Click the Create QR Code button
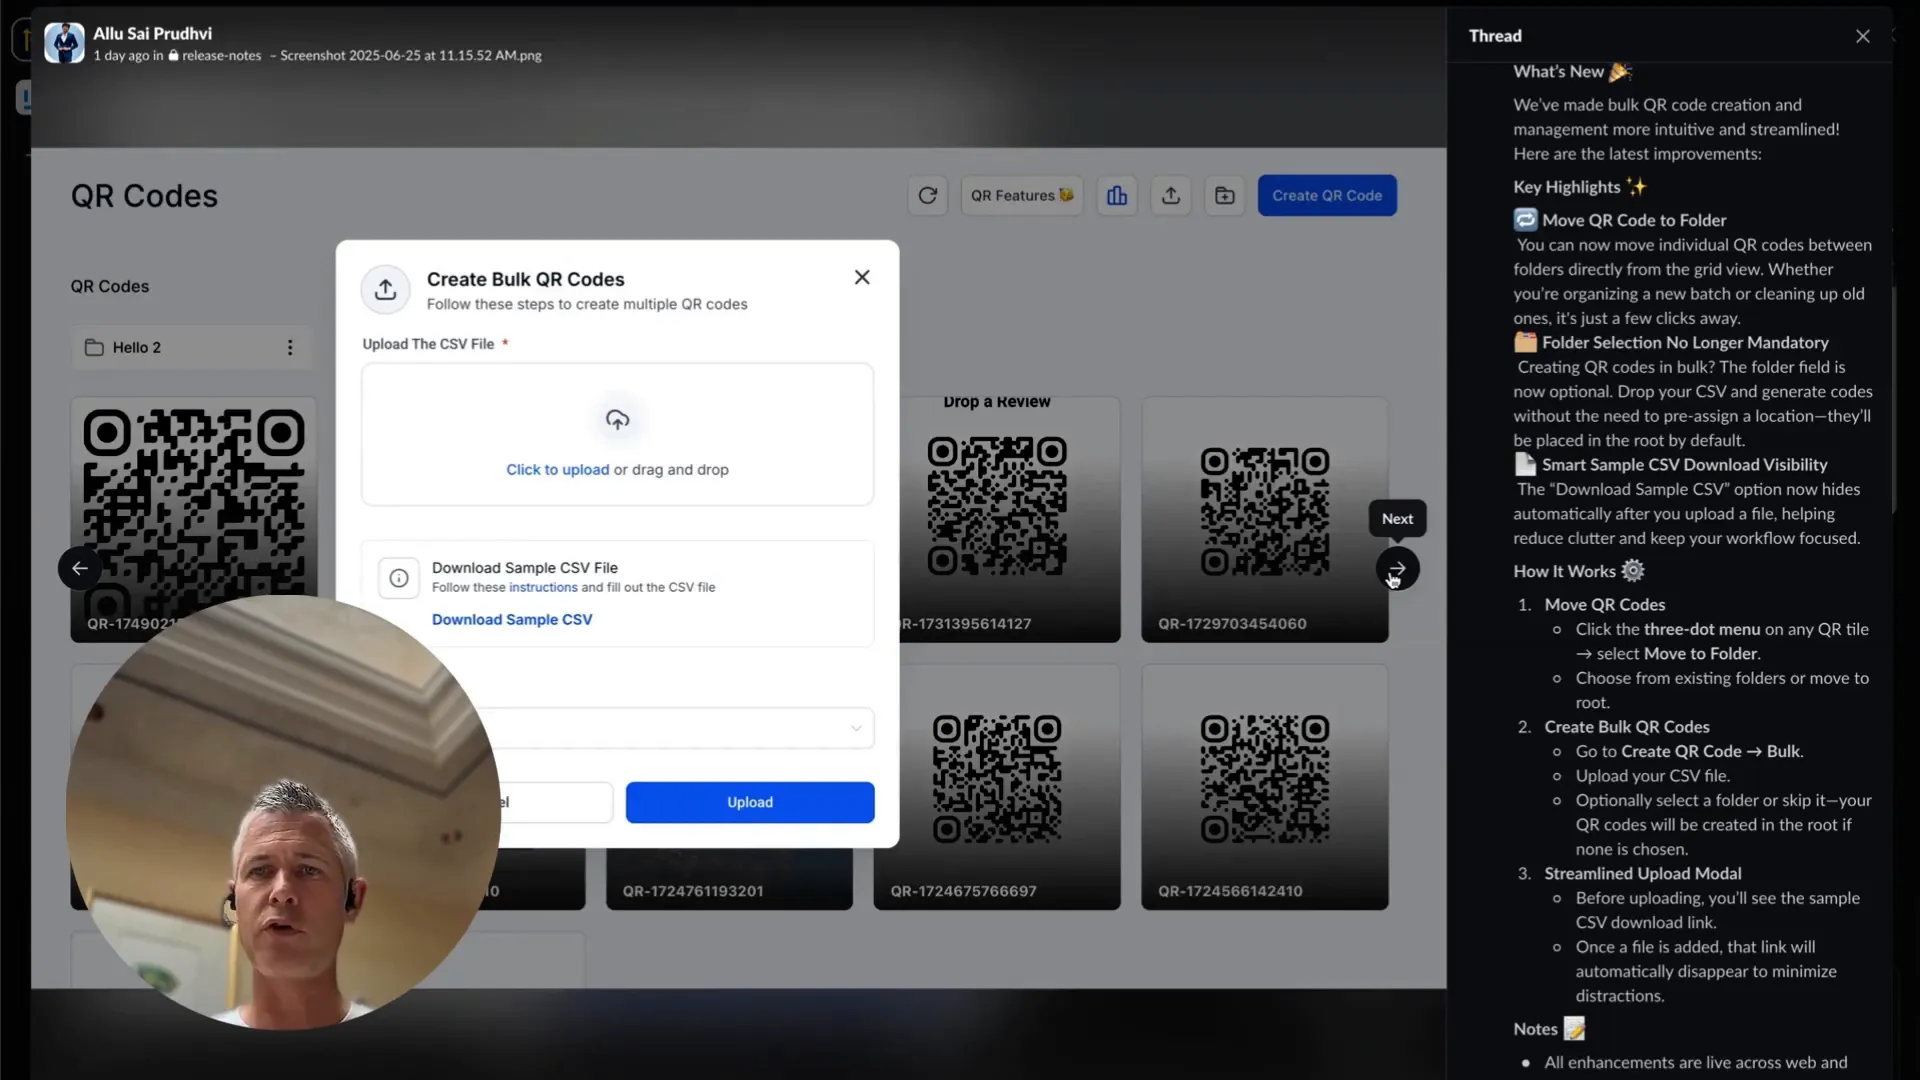 [1327, 196]
